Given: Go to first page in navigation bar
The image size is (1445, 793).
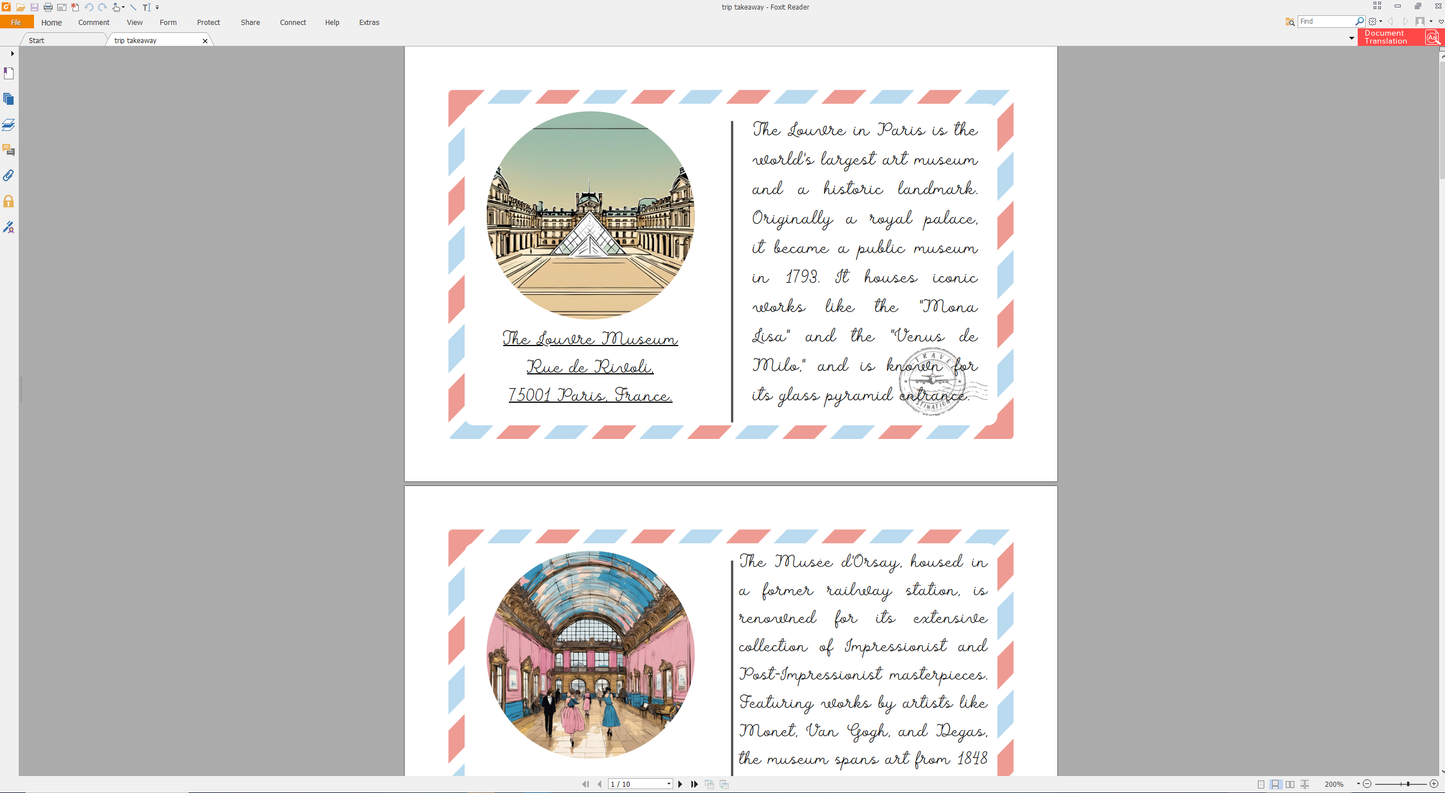Looking at the screenshot, I should 586,784.
